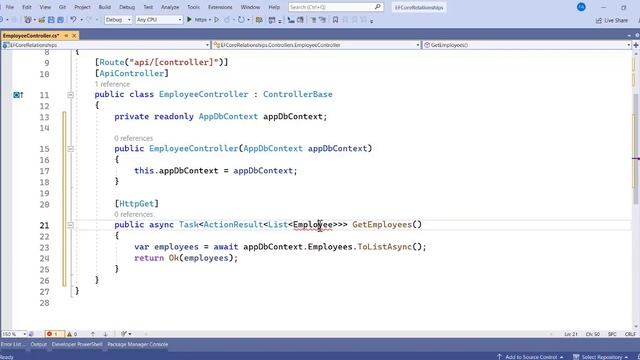Open the Developer PowerShell tab
This screenshot has height=360, width=640.
[x=77, y=344]
